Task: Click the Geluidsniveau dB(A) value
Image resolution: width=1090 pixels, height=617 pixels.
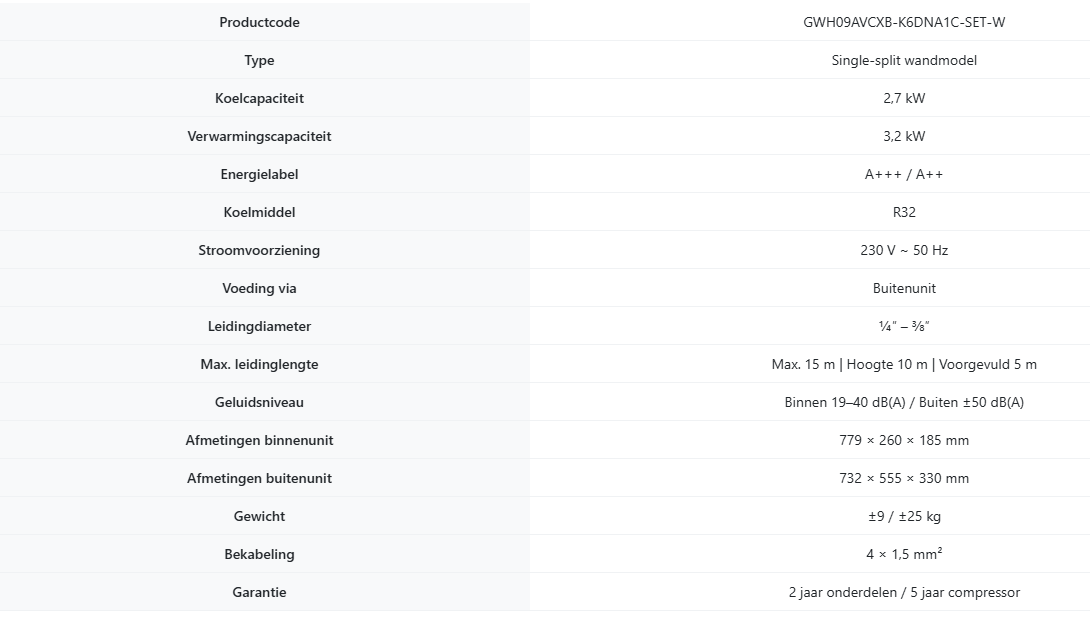Action: coord(904,402)
